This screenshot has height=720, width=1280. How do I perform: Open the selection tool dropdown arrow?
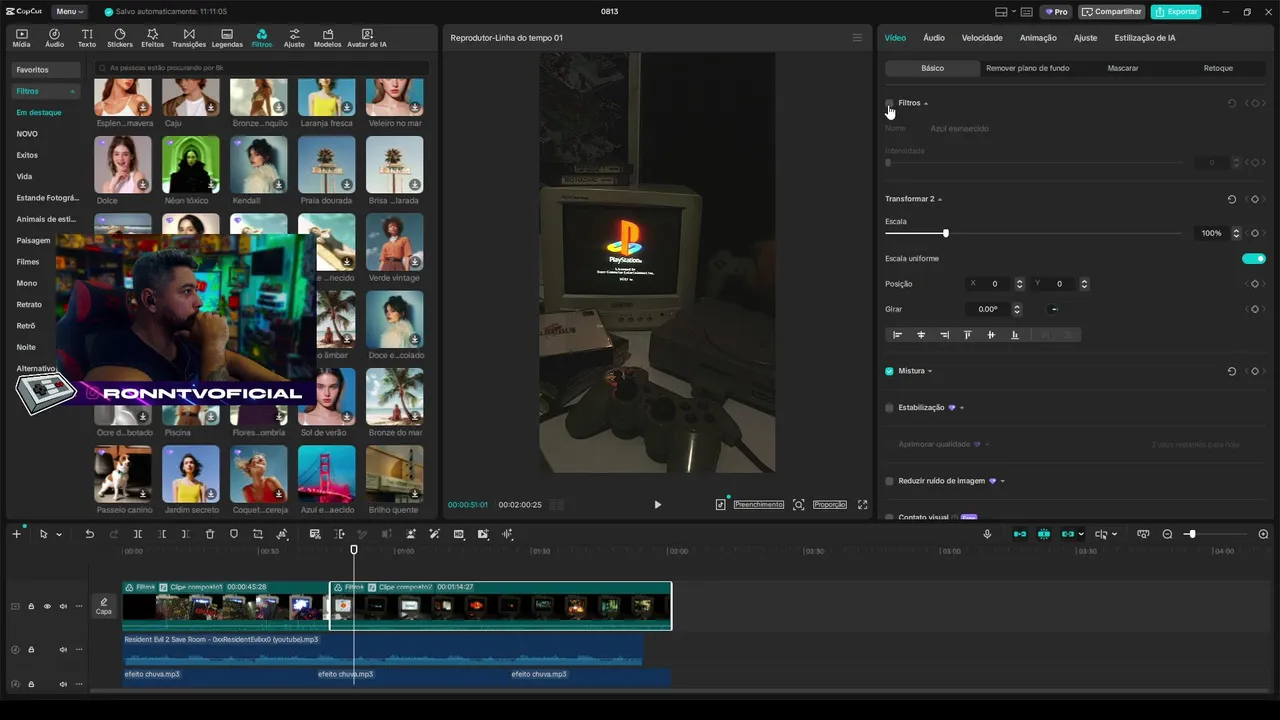[59, 535]
